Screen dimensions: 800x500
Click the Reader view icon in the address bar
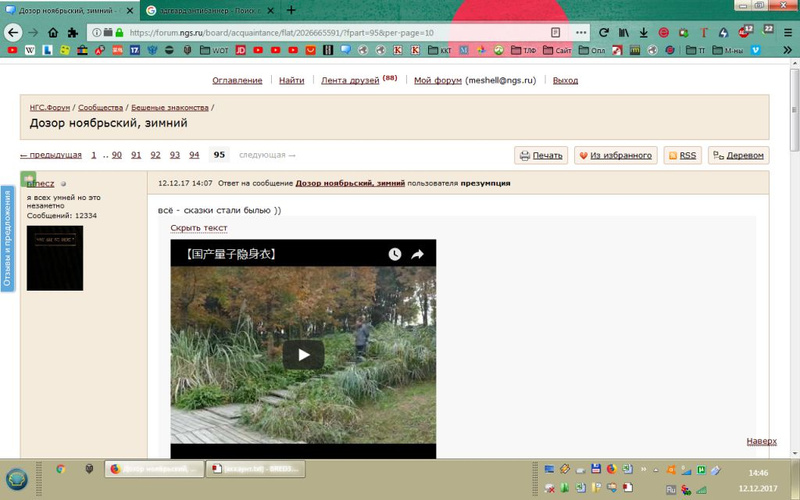(556, 32)
